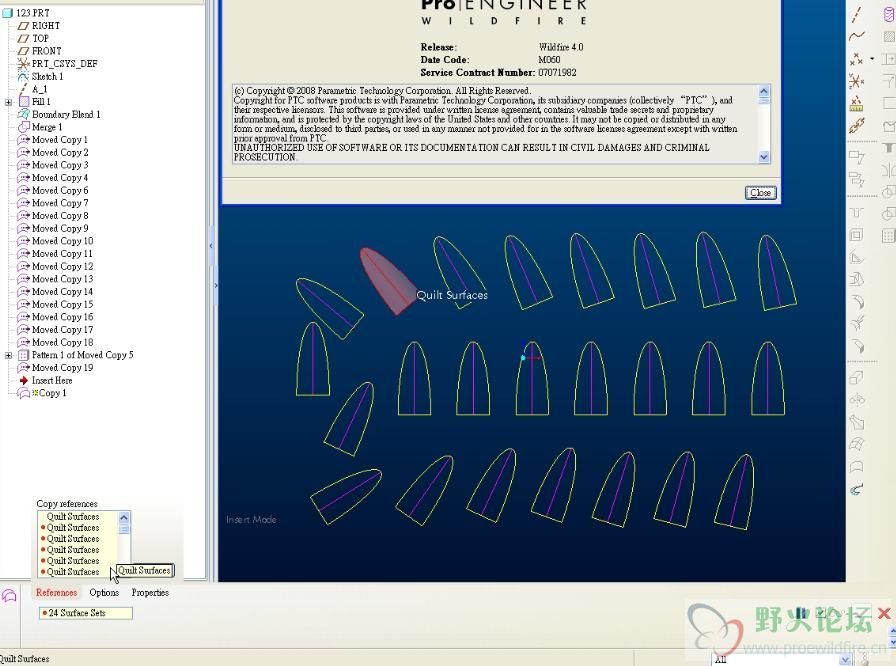The width and height of the screenshot is (896, 666).
Task: Click the purple cylinder icon at top right
Action: pyautogui.click(x=889, y=15)
